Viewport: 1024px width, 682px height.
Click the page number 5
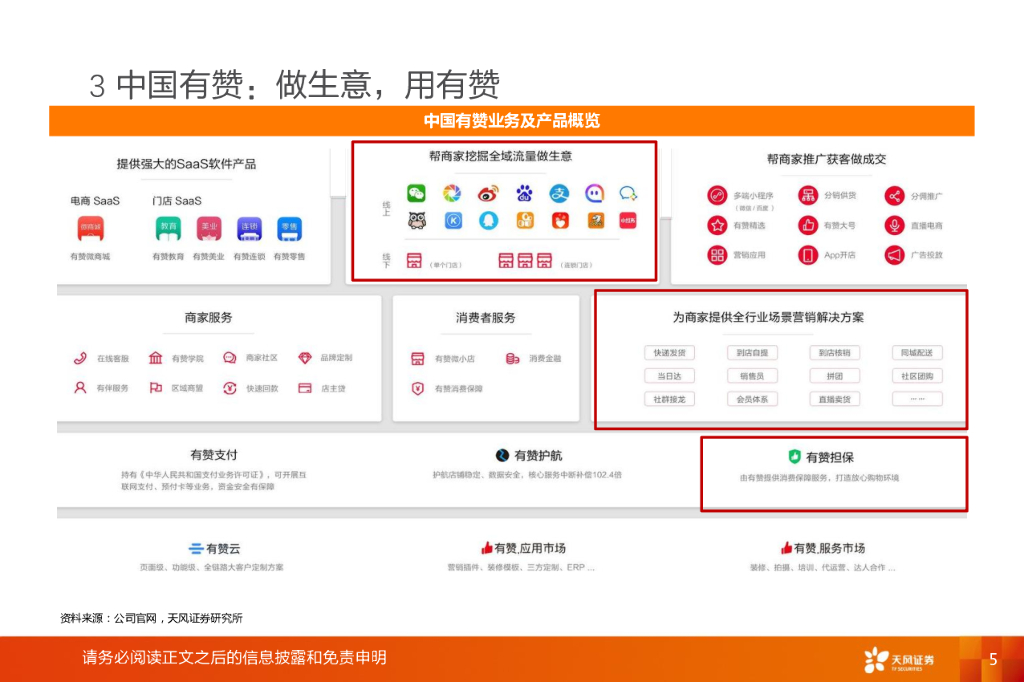pyautogui.click(x=993, y=659)
